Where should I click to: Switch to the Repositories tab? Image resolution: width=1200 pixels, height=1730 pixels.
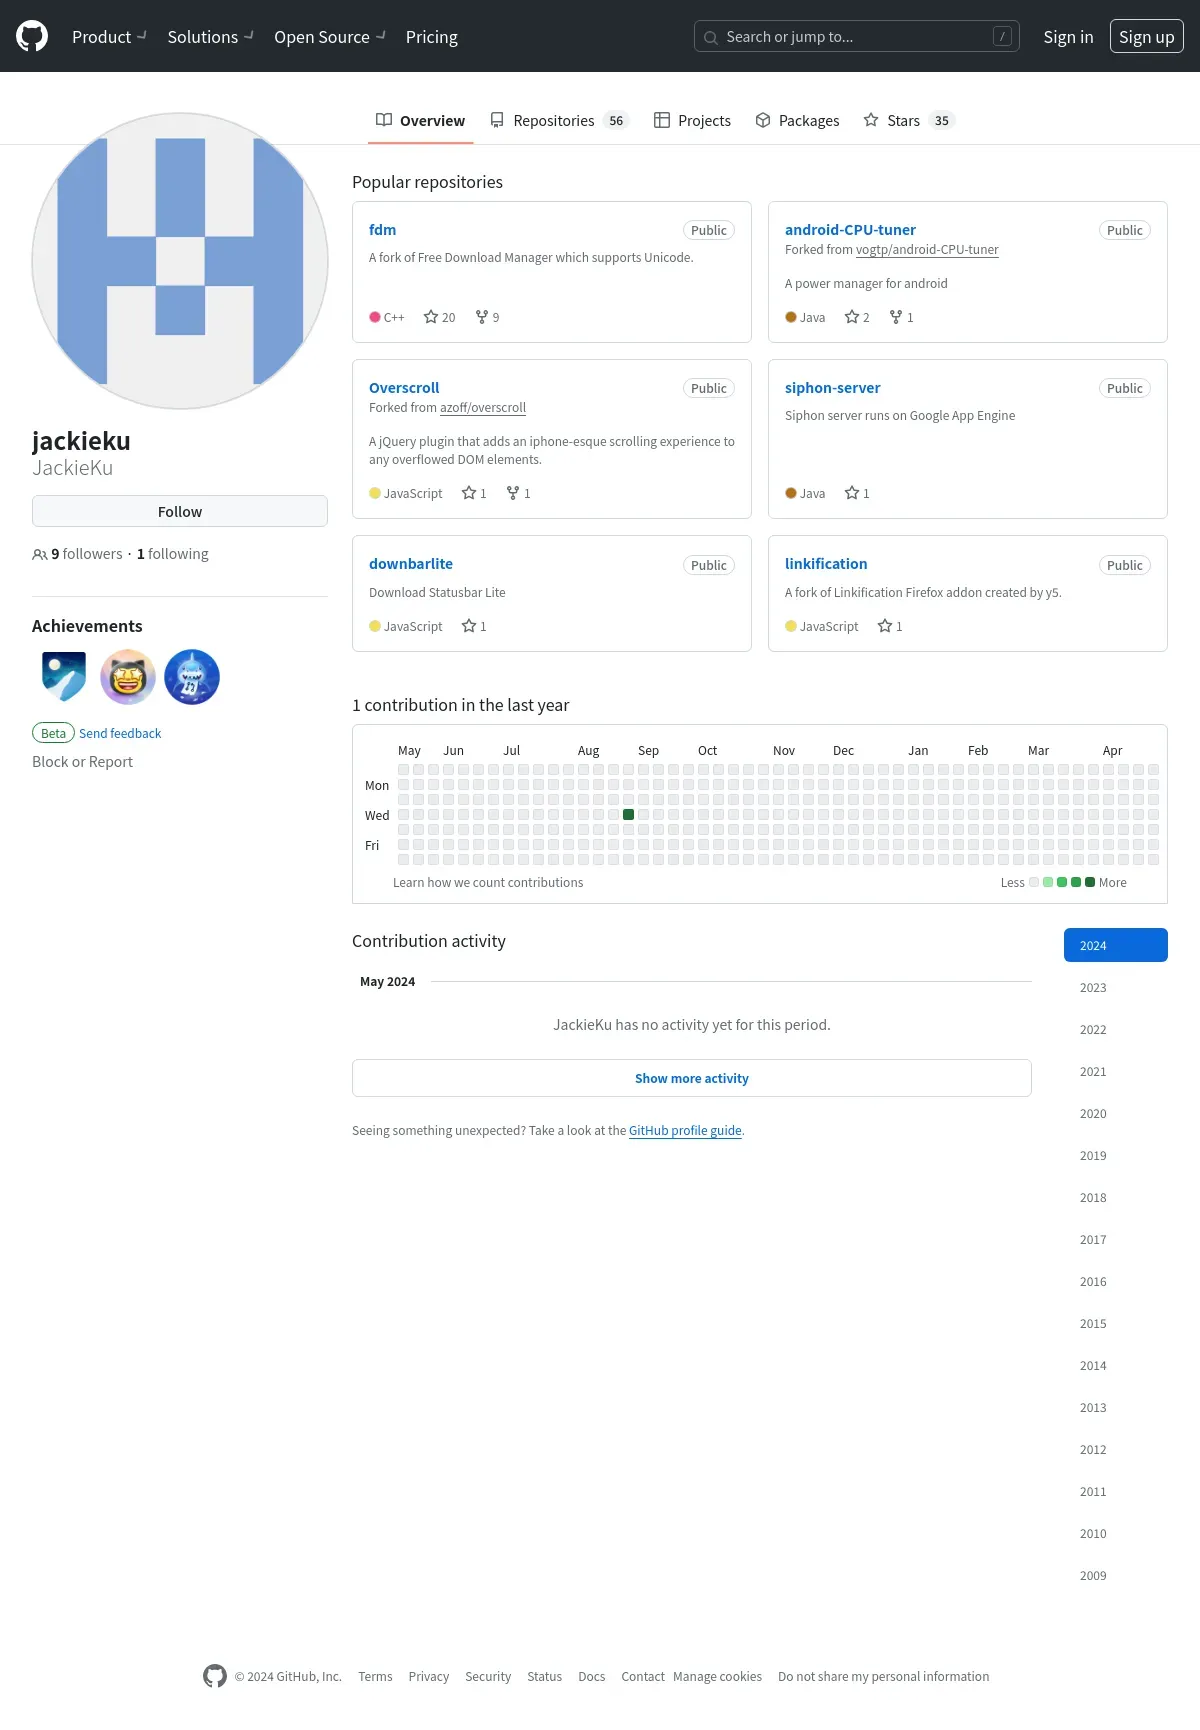(558, 120)
